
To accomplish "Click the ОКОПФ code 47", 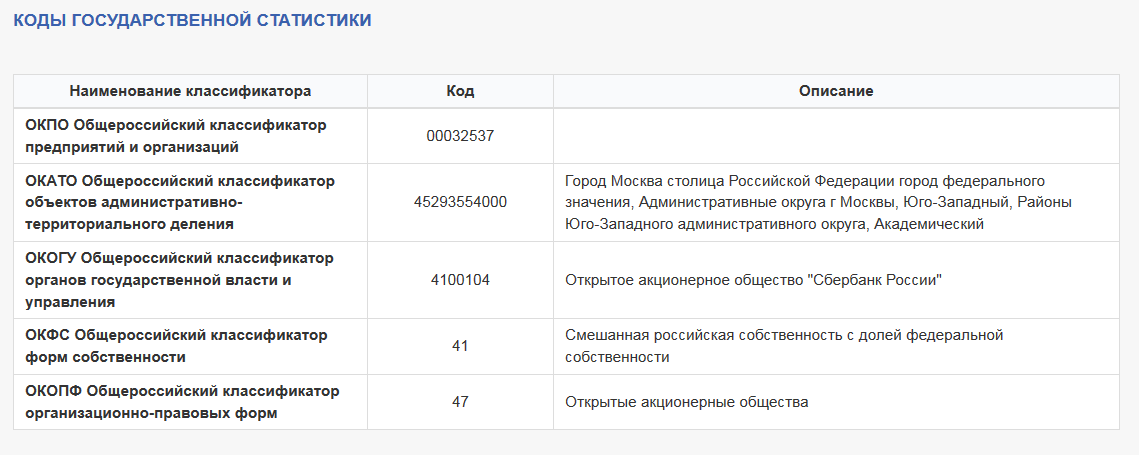I will [461, 402].
